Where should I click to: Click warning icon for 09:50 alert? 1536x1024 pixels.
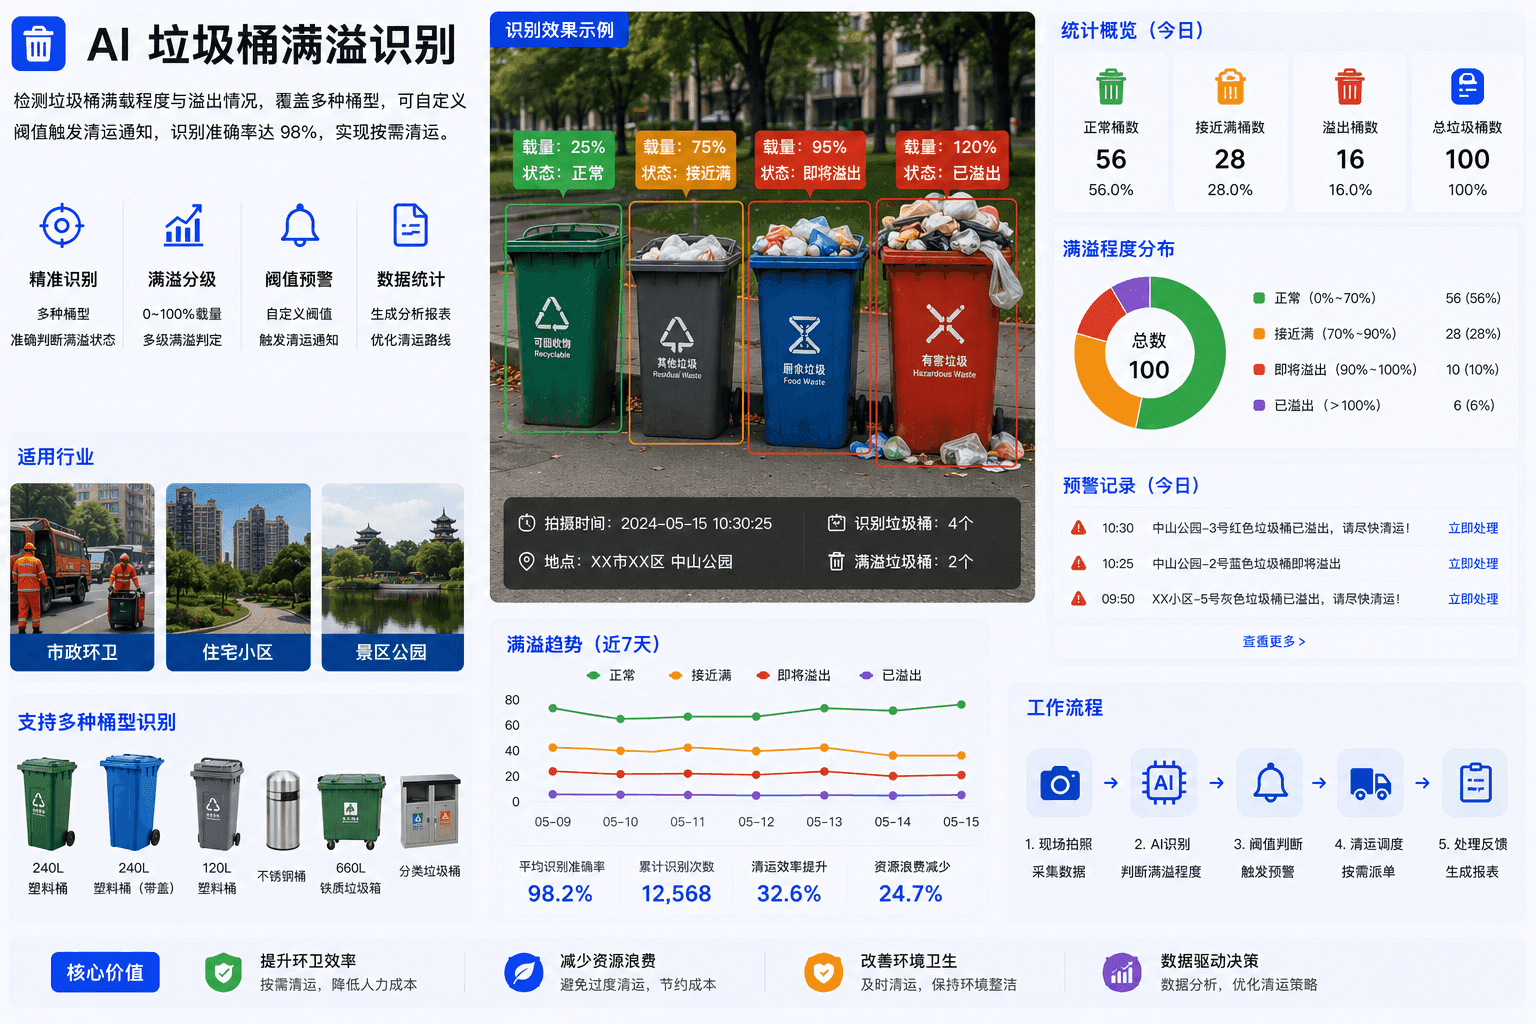[x=1078, y=598]
